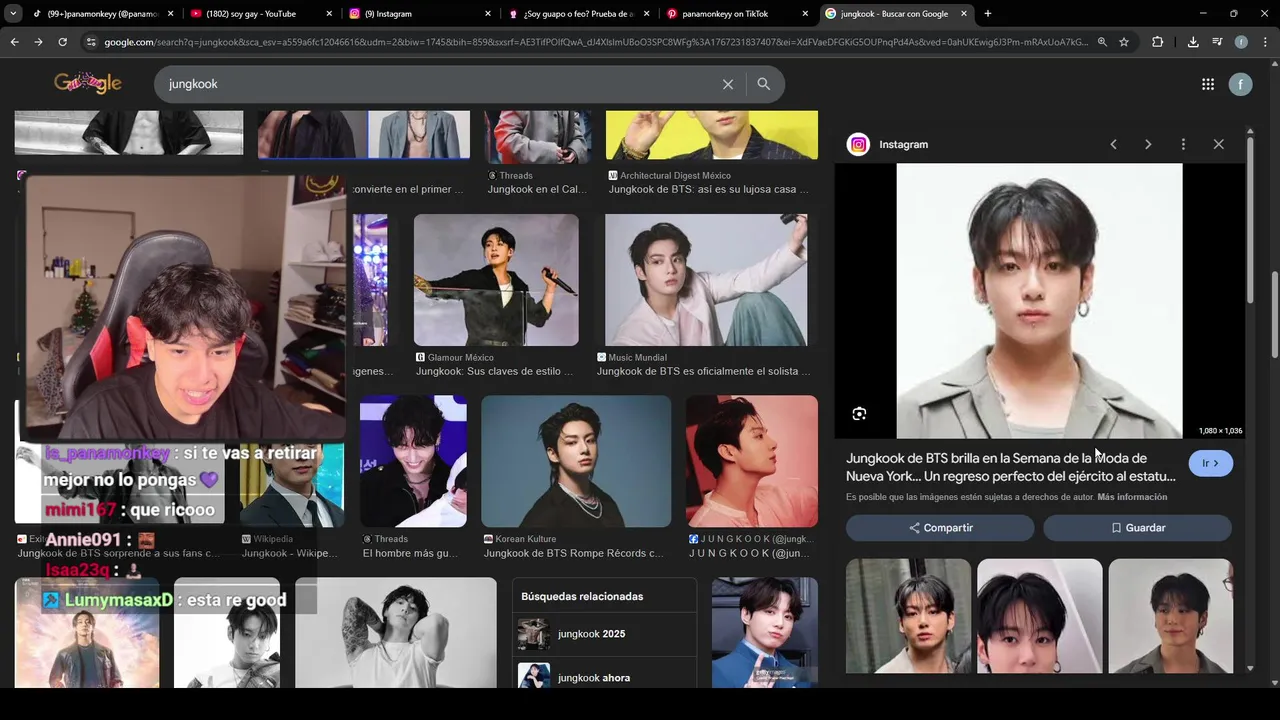Go back using browser back arrow

(x=14, y=42)
